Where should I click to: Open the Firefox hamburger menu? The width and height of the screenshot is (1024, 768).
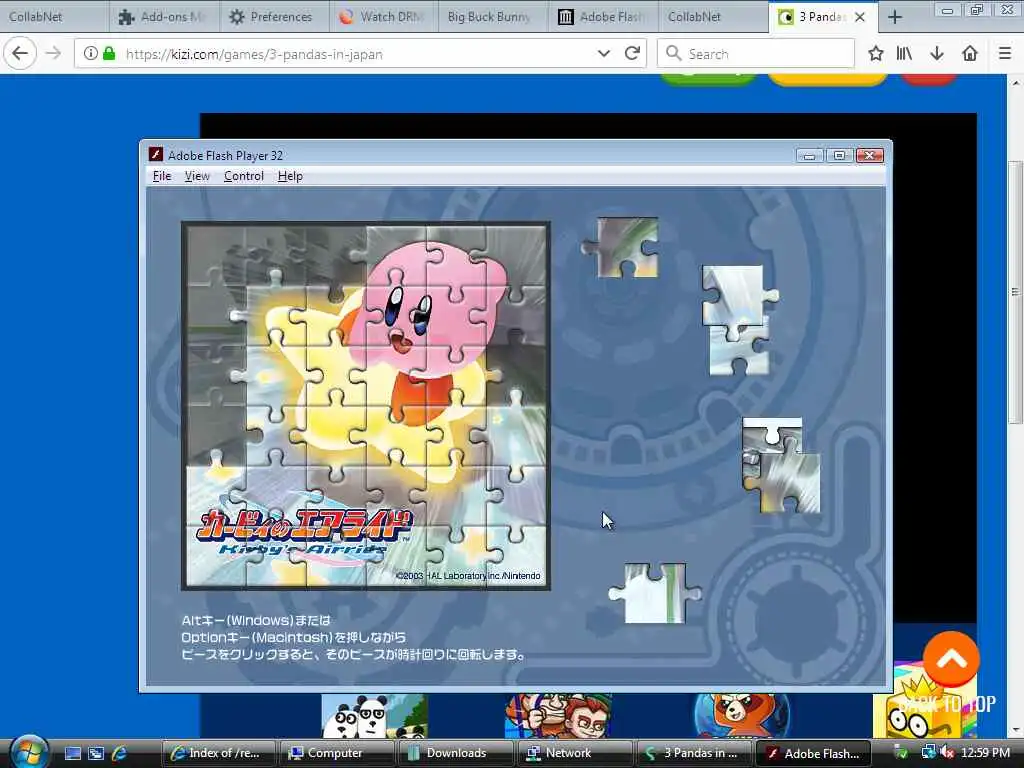pyautogui.click(x=1005, y=54)
